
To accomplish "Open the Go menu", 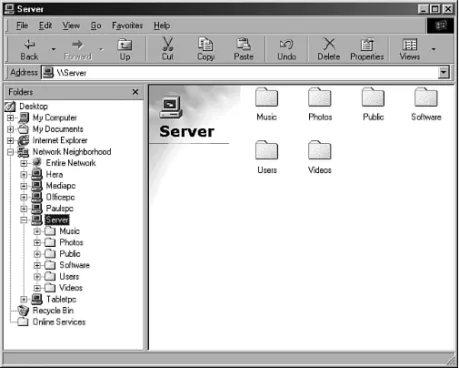I will (x=96, y=26).
